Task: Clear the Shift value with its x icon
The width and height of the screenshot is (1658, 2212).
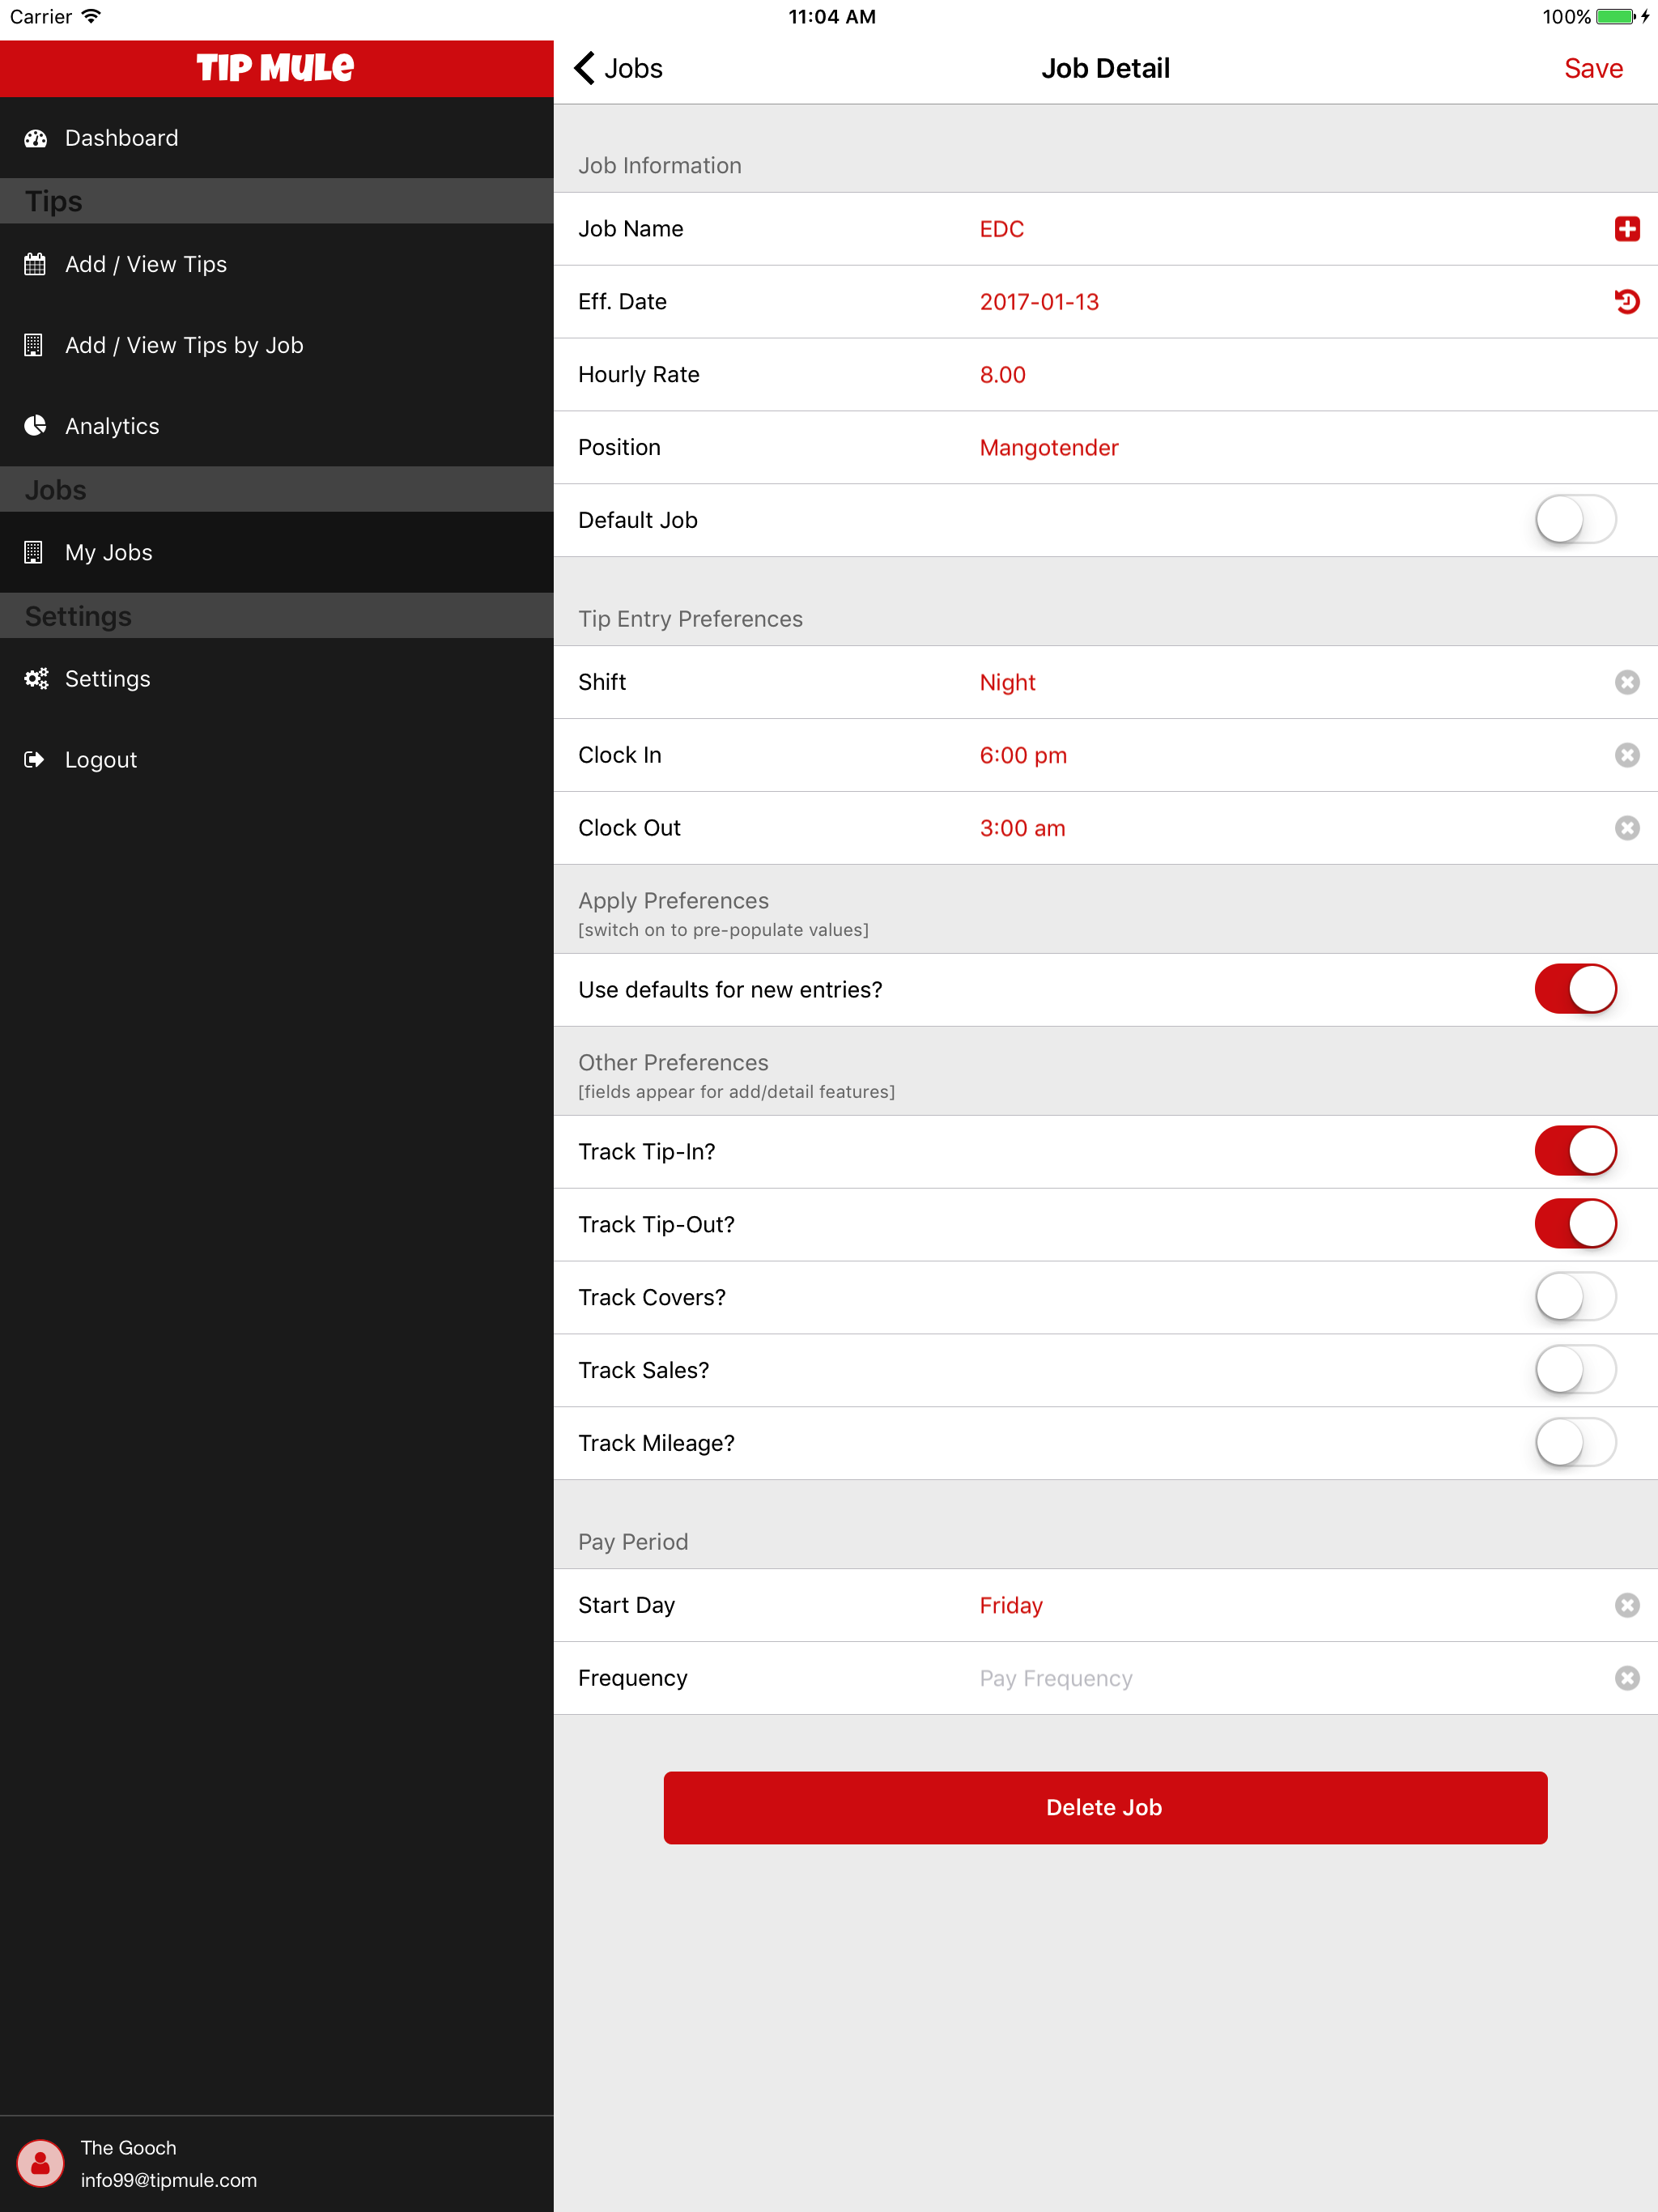Action: pyautogui.click(x=1627, y=682)
